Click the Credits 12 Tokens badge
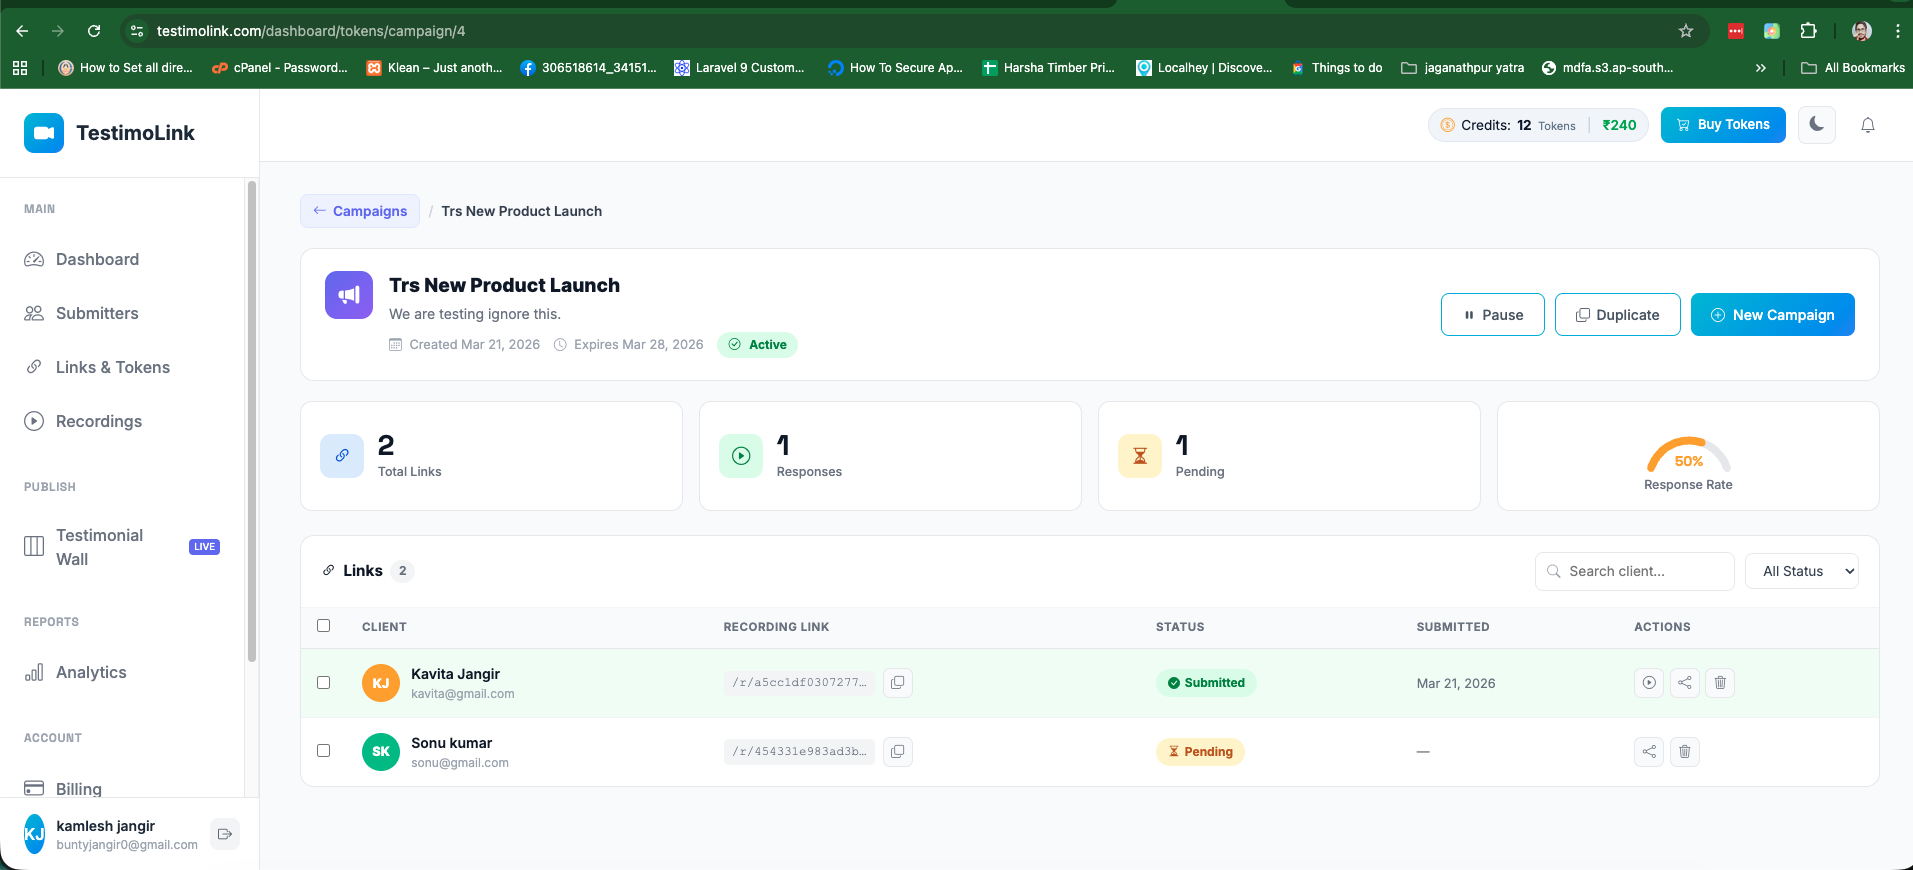Screen dimensions: 1913x870 coord(1537,125)
